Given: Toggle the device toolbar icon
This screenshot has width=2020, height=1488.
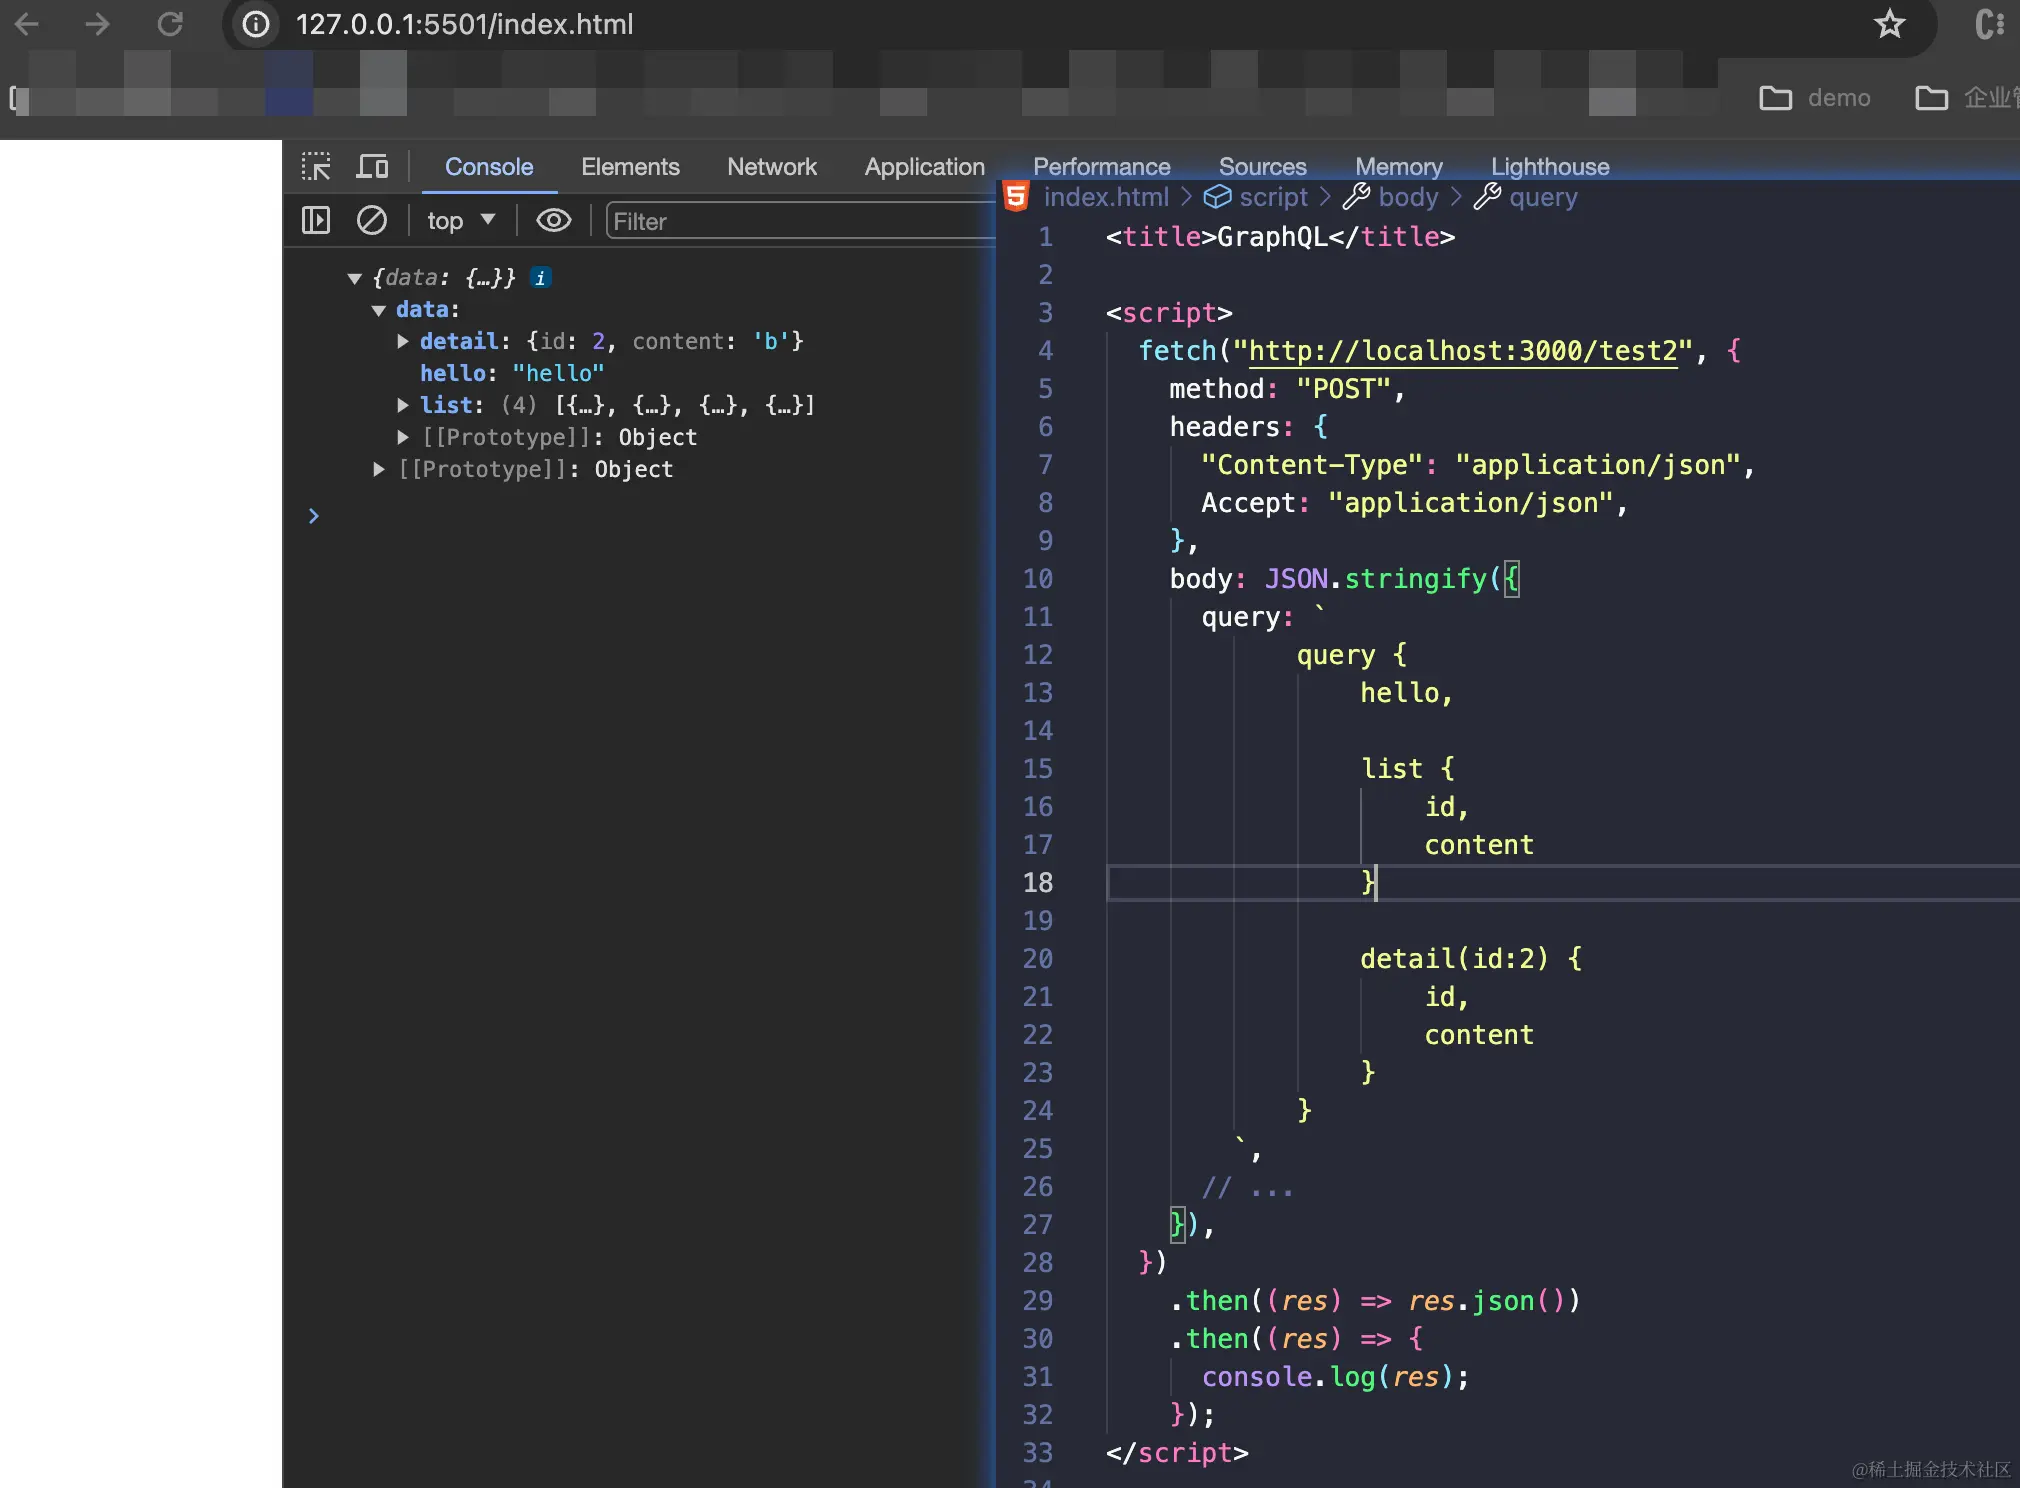Looking at the screenshot, I should (372, 167).
